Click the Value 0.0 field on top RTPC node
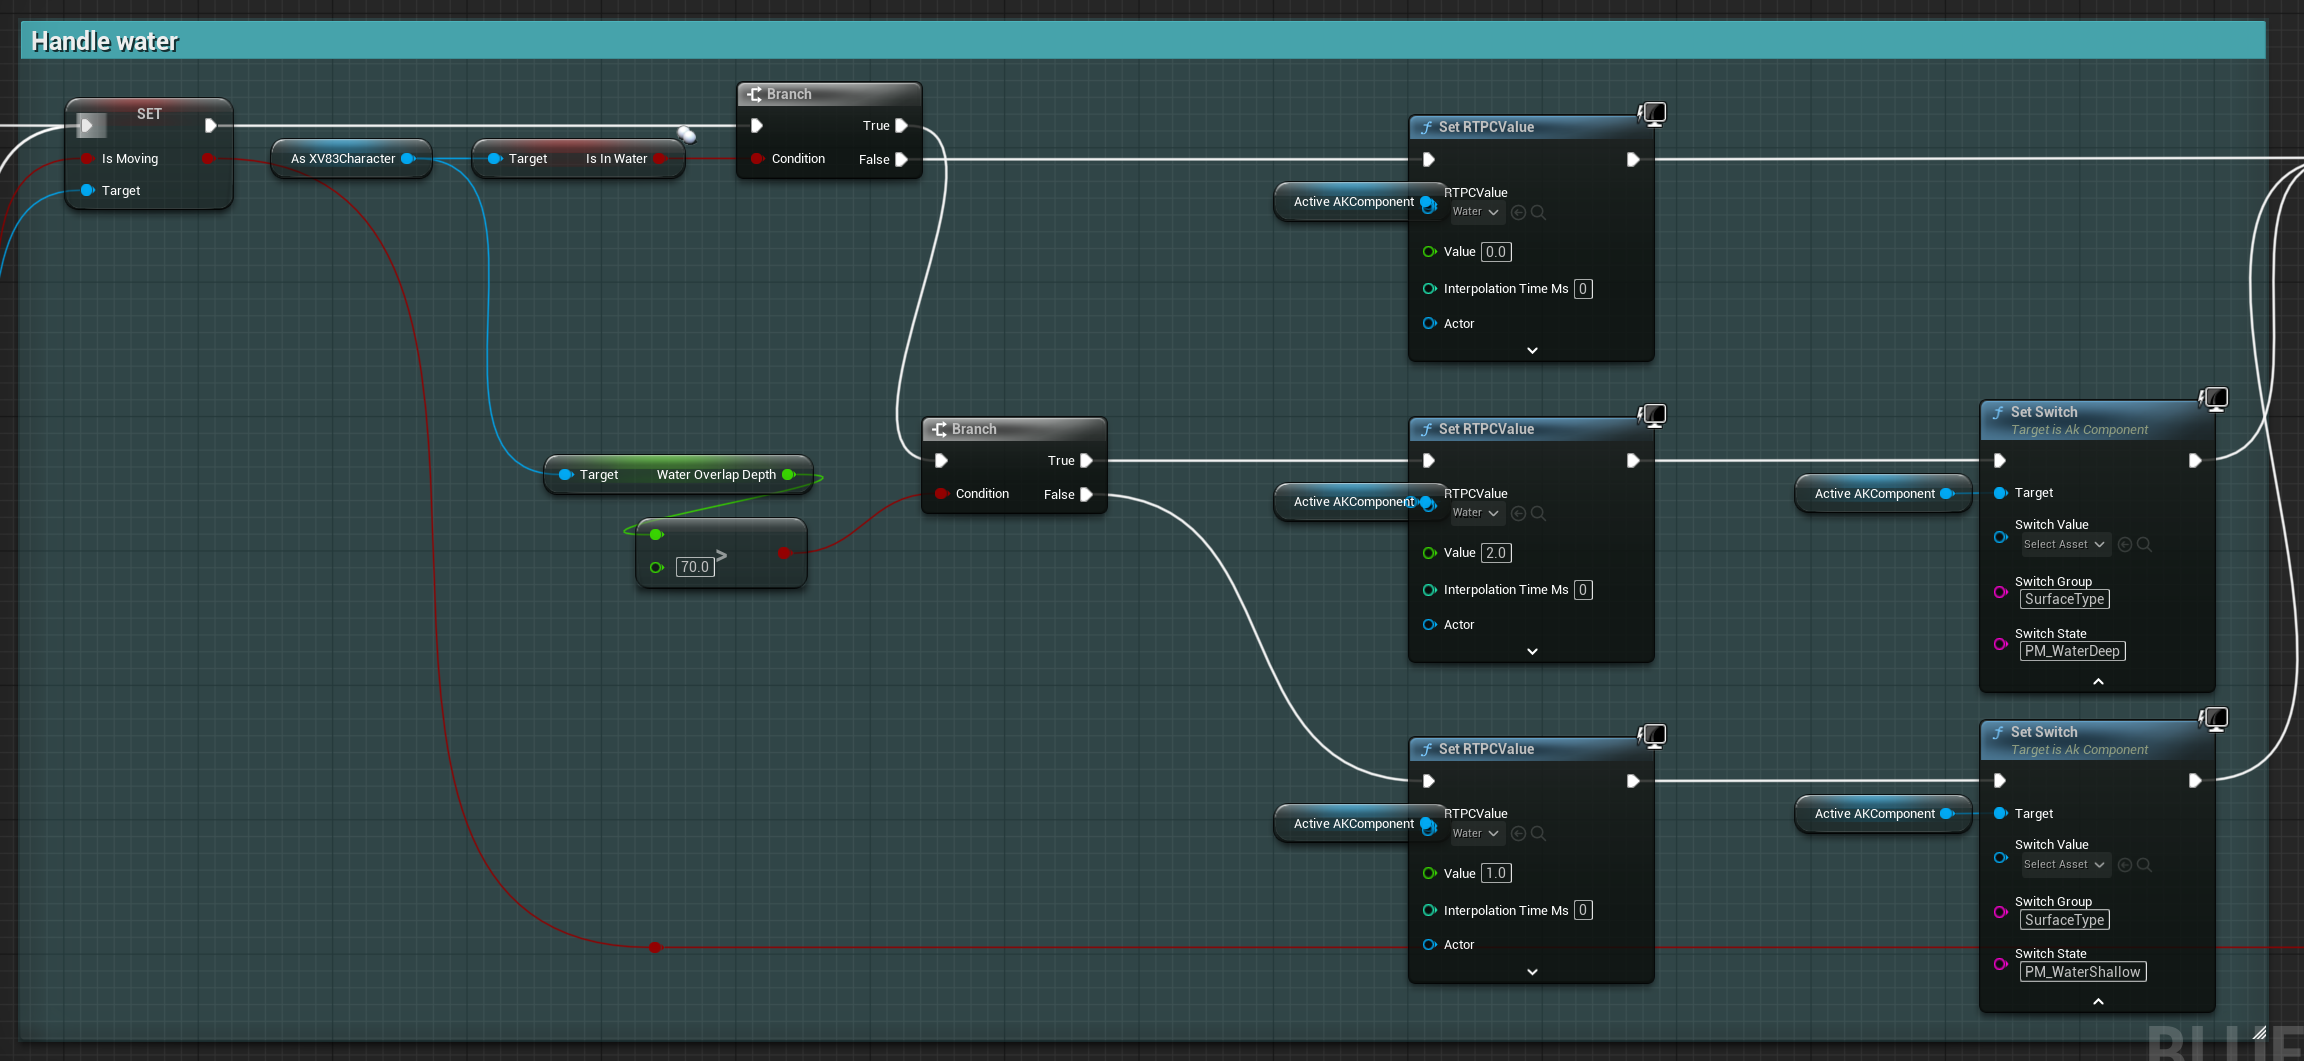The image size is (2304, 1061). (1496, 252)
